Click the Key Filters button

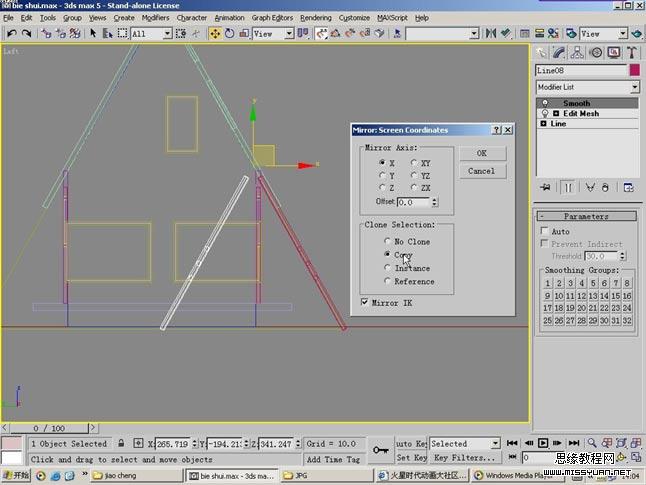464,457
